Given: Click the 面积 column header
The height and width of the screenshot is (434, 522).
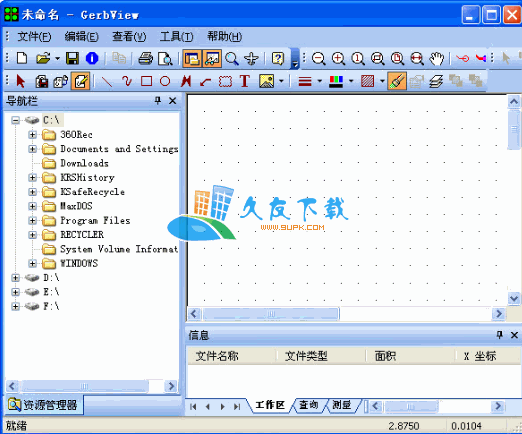Looking at the screenshot, I should [411, 356].
